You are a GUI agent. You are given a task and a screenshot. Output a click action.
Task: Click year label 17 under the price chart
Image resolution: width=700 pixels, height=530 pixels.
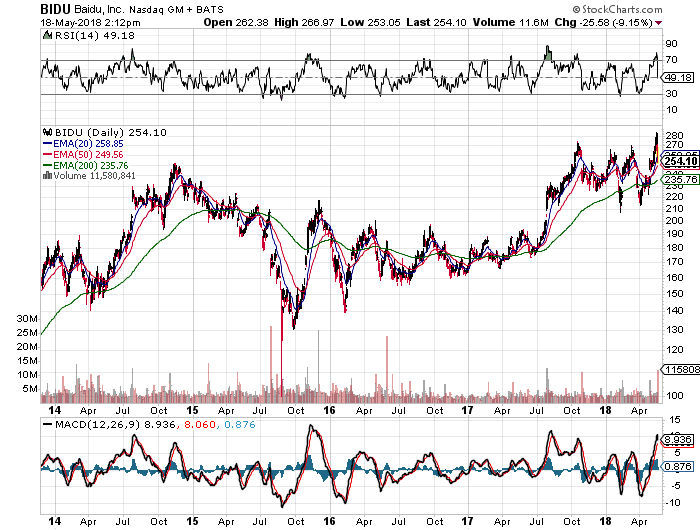pyautogui.click(x=467, y=410)
